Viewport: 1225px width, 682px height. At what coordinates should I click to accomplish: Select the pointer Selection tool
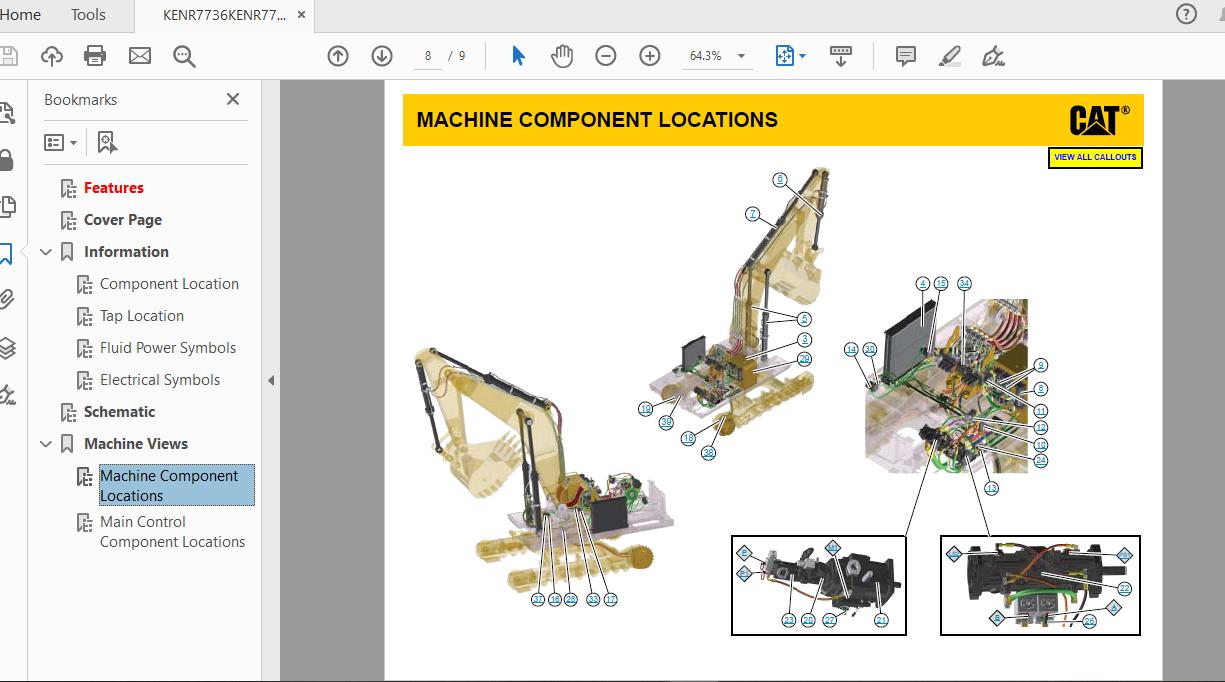518,56
